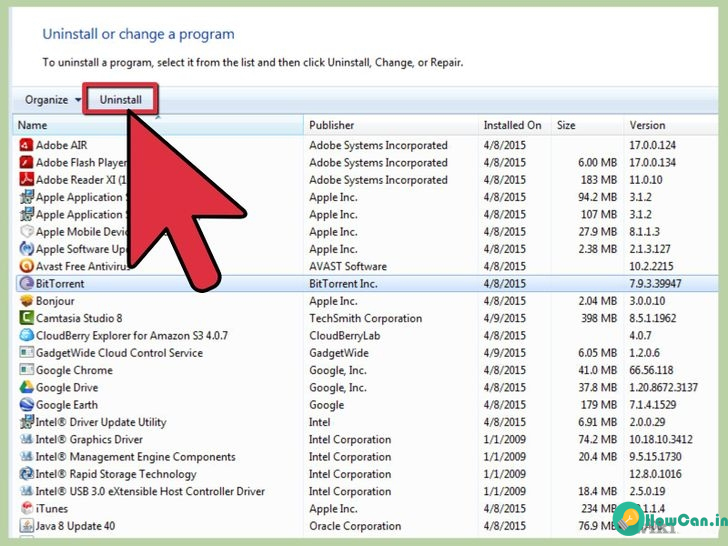Click version 12.8.0.1016 cell
The height and width of the screenshot is (546, 728).
[655, 474]
